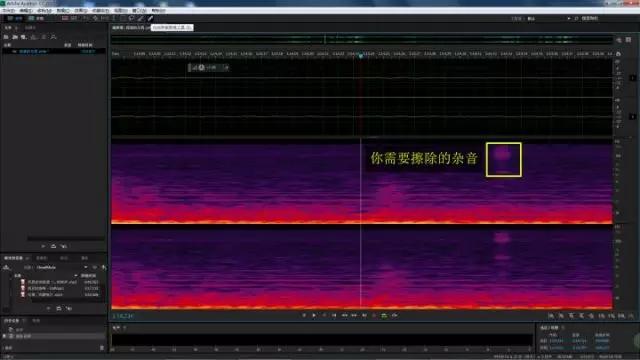Click the import file icon in Files panel
This screenshot has width=640, height=360.
15,37
